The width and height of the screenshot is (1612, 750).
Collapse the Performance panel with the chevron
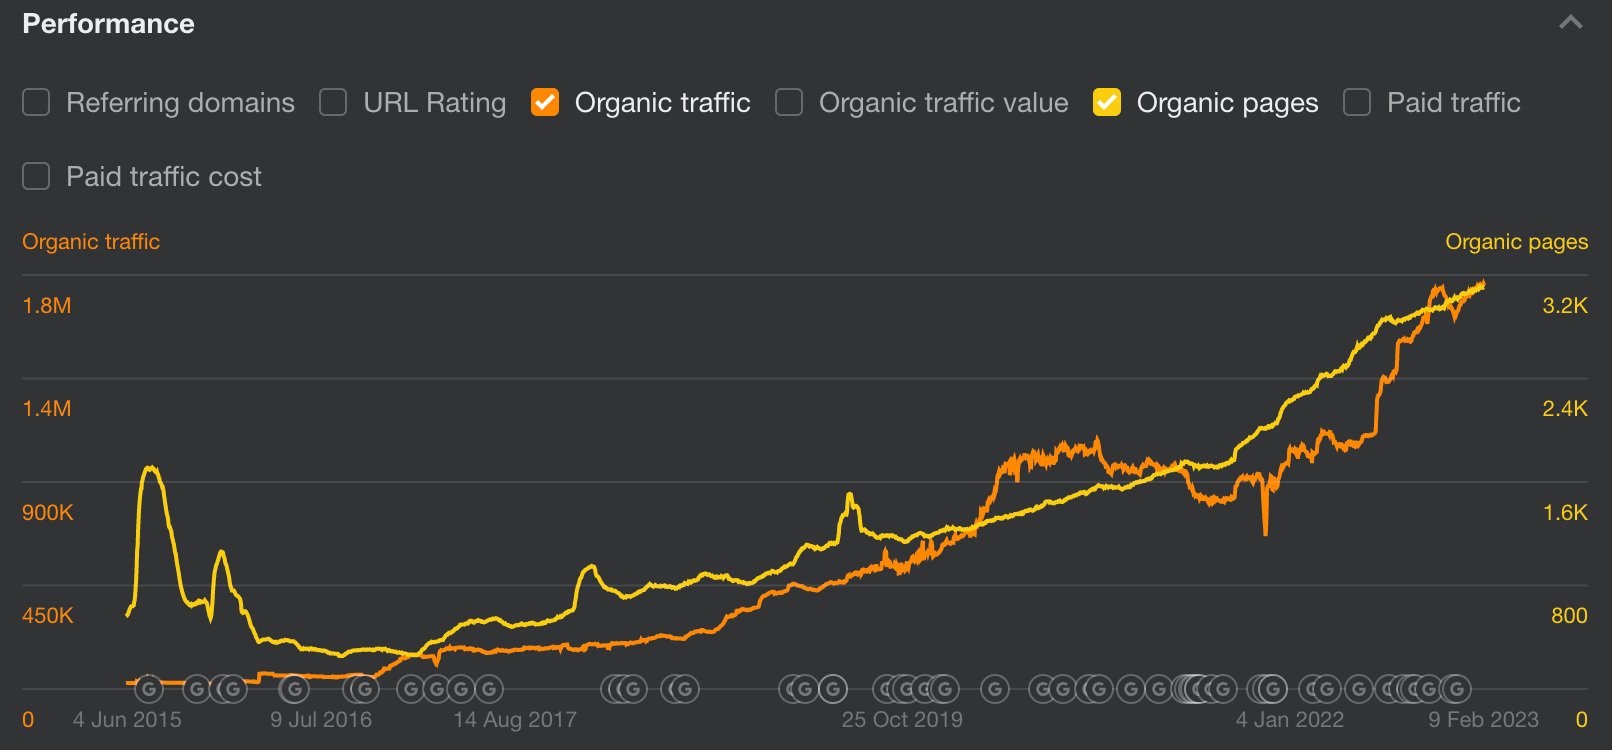click(x=1571, y=23)
